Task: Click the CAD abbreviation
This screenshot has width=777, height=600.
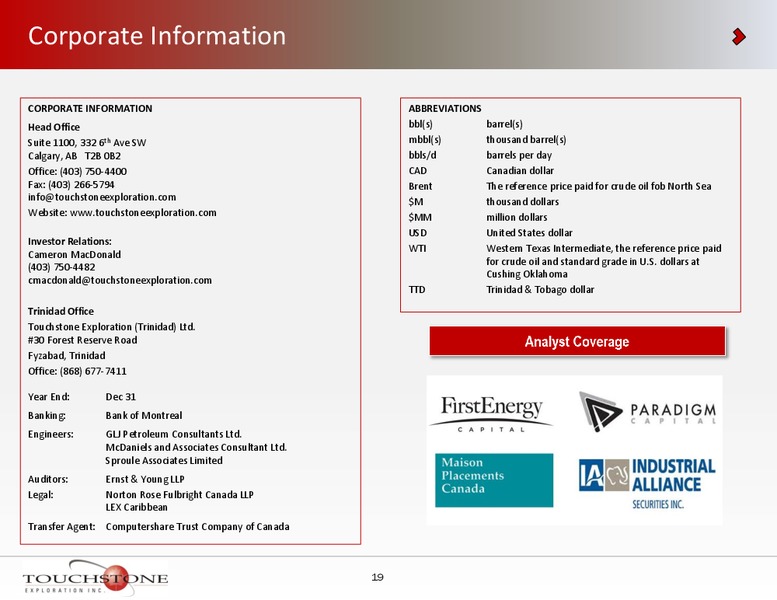Action: coord(418,171)
